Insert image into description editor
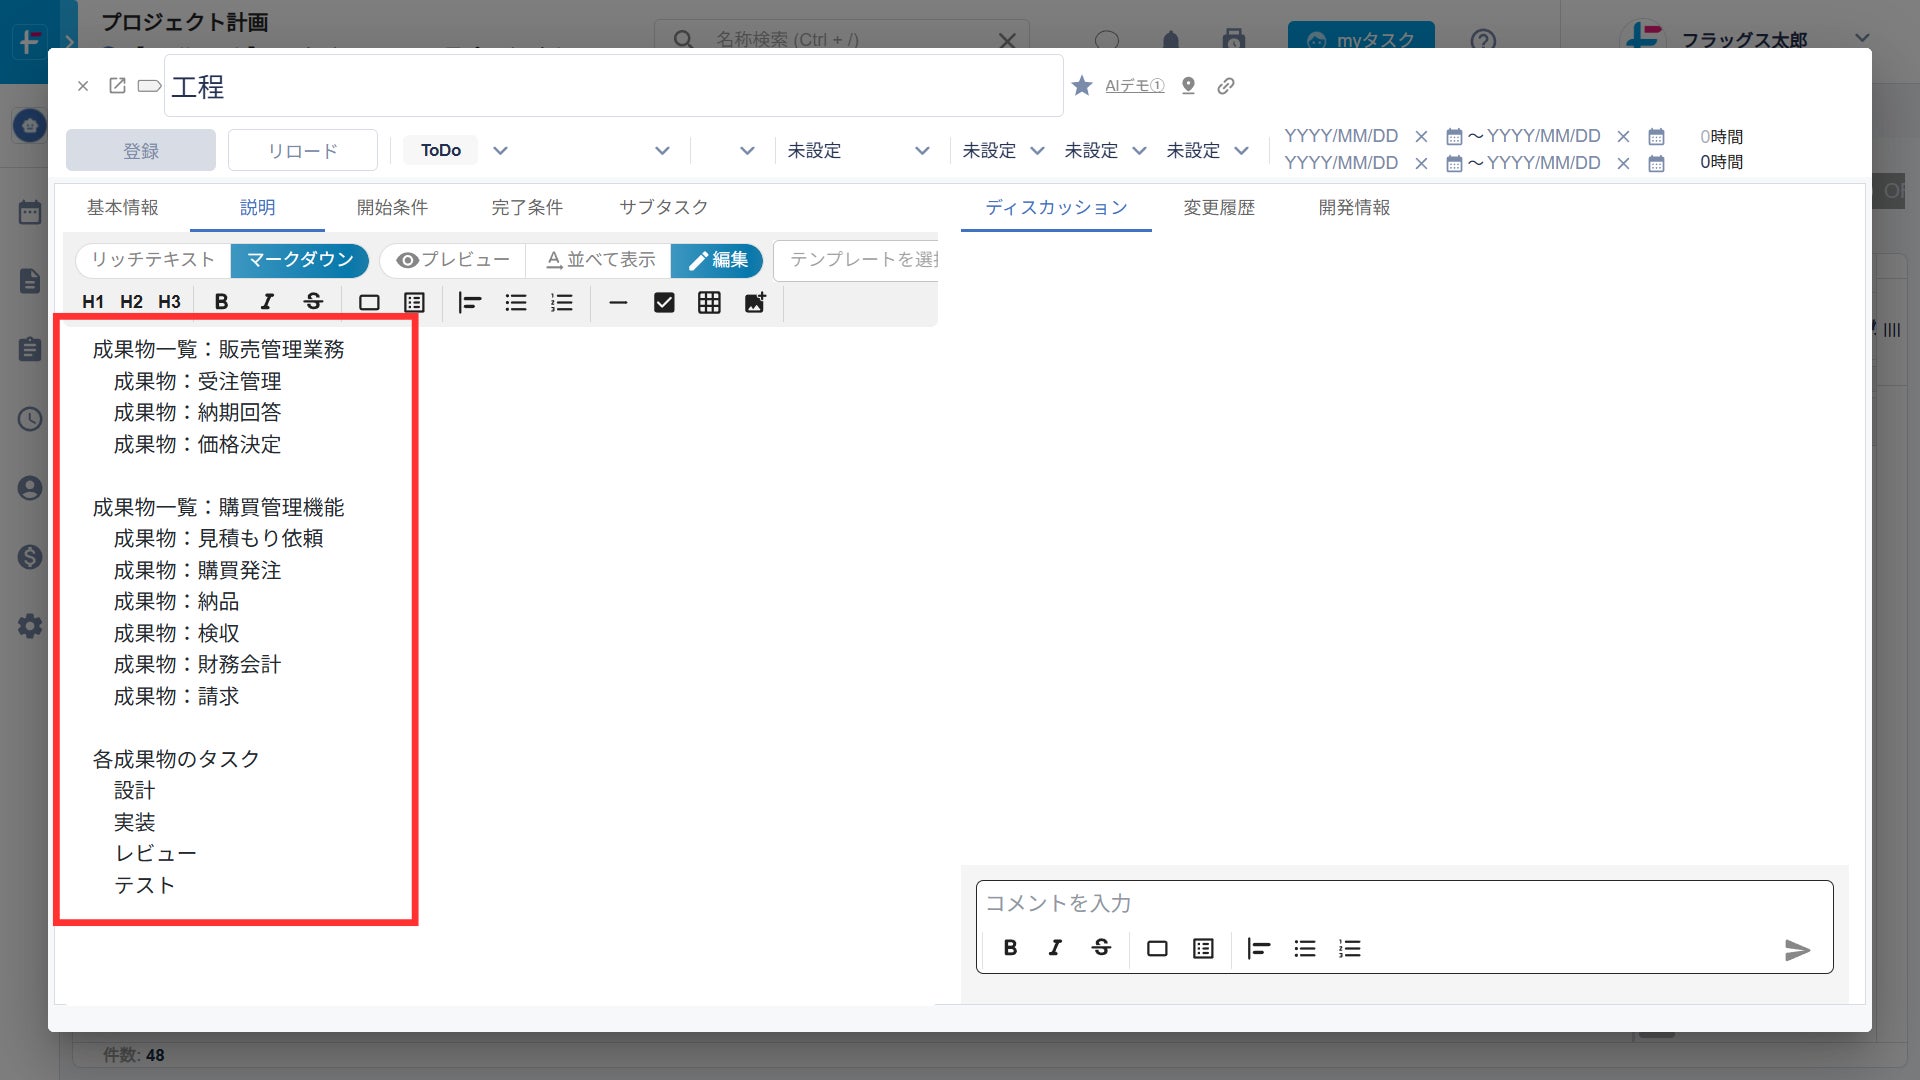Screen dimensions: 1920x1080 point(755,302)
